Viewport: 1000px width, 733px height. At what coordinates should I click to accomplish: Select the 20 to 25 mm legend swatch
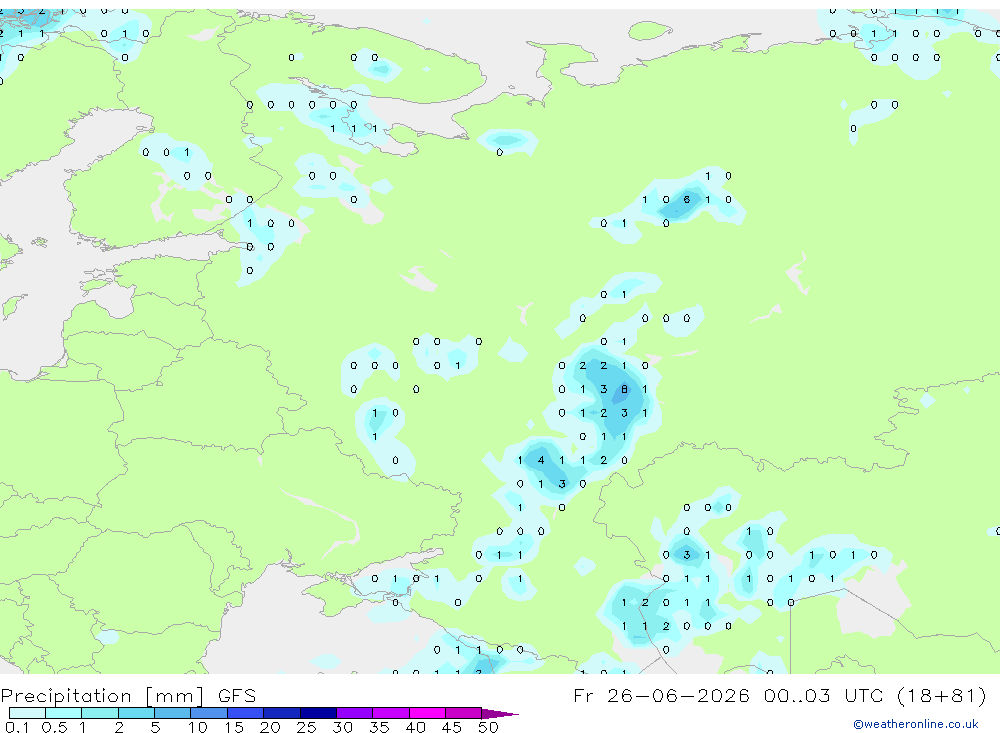[x=281, y=713]
